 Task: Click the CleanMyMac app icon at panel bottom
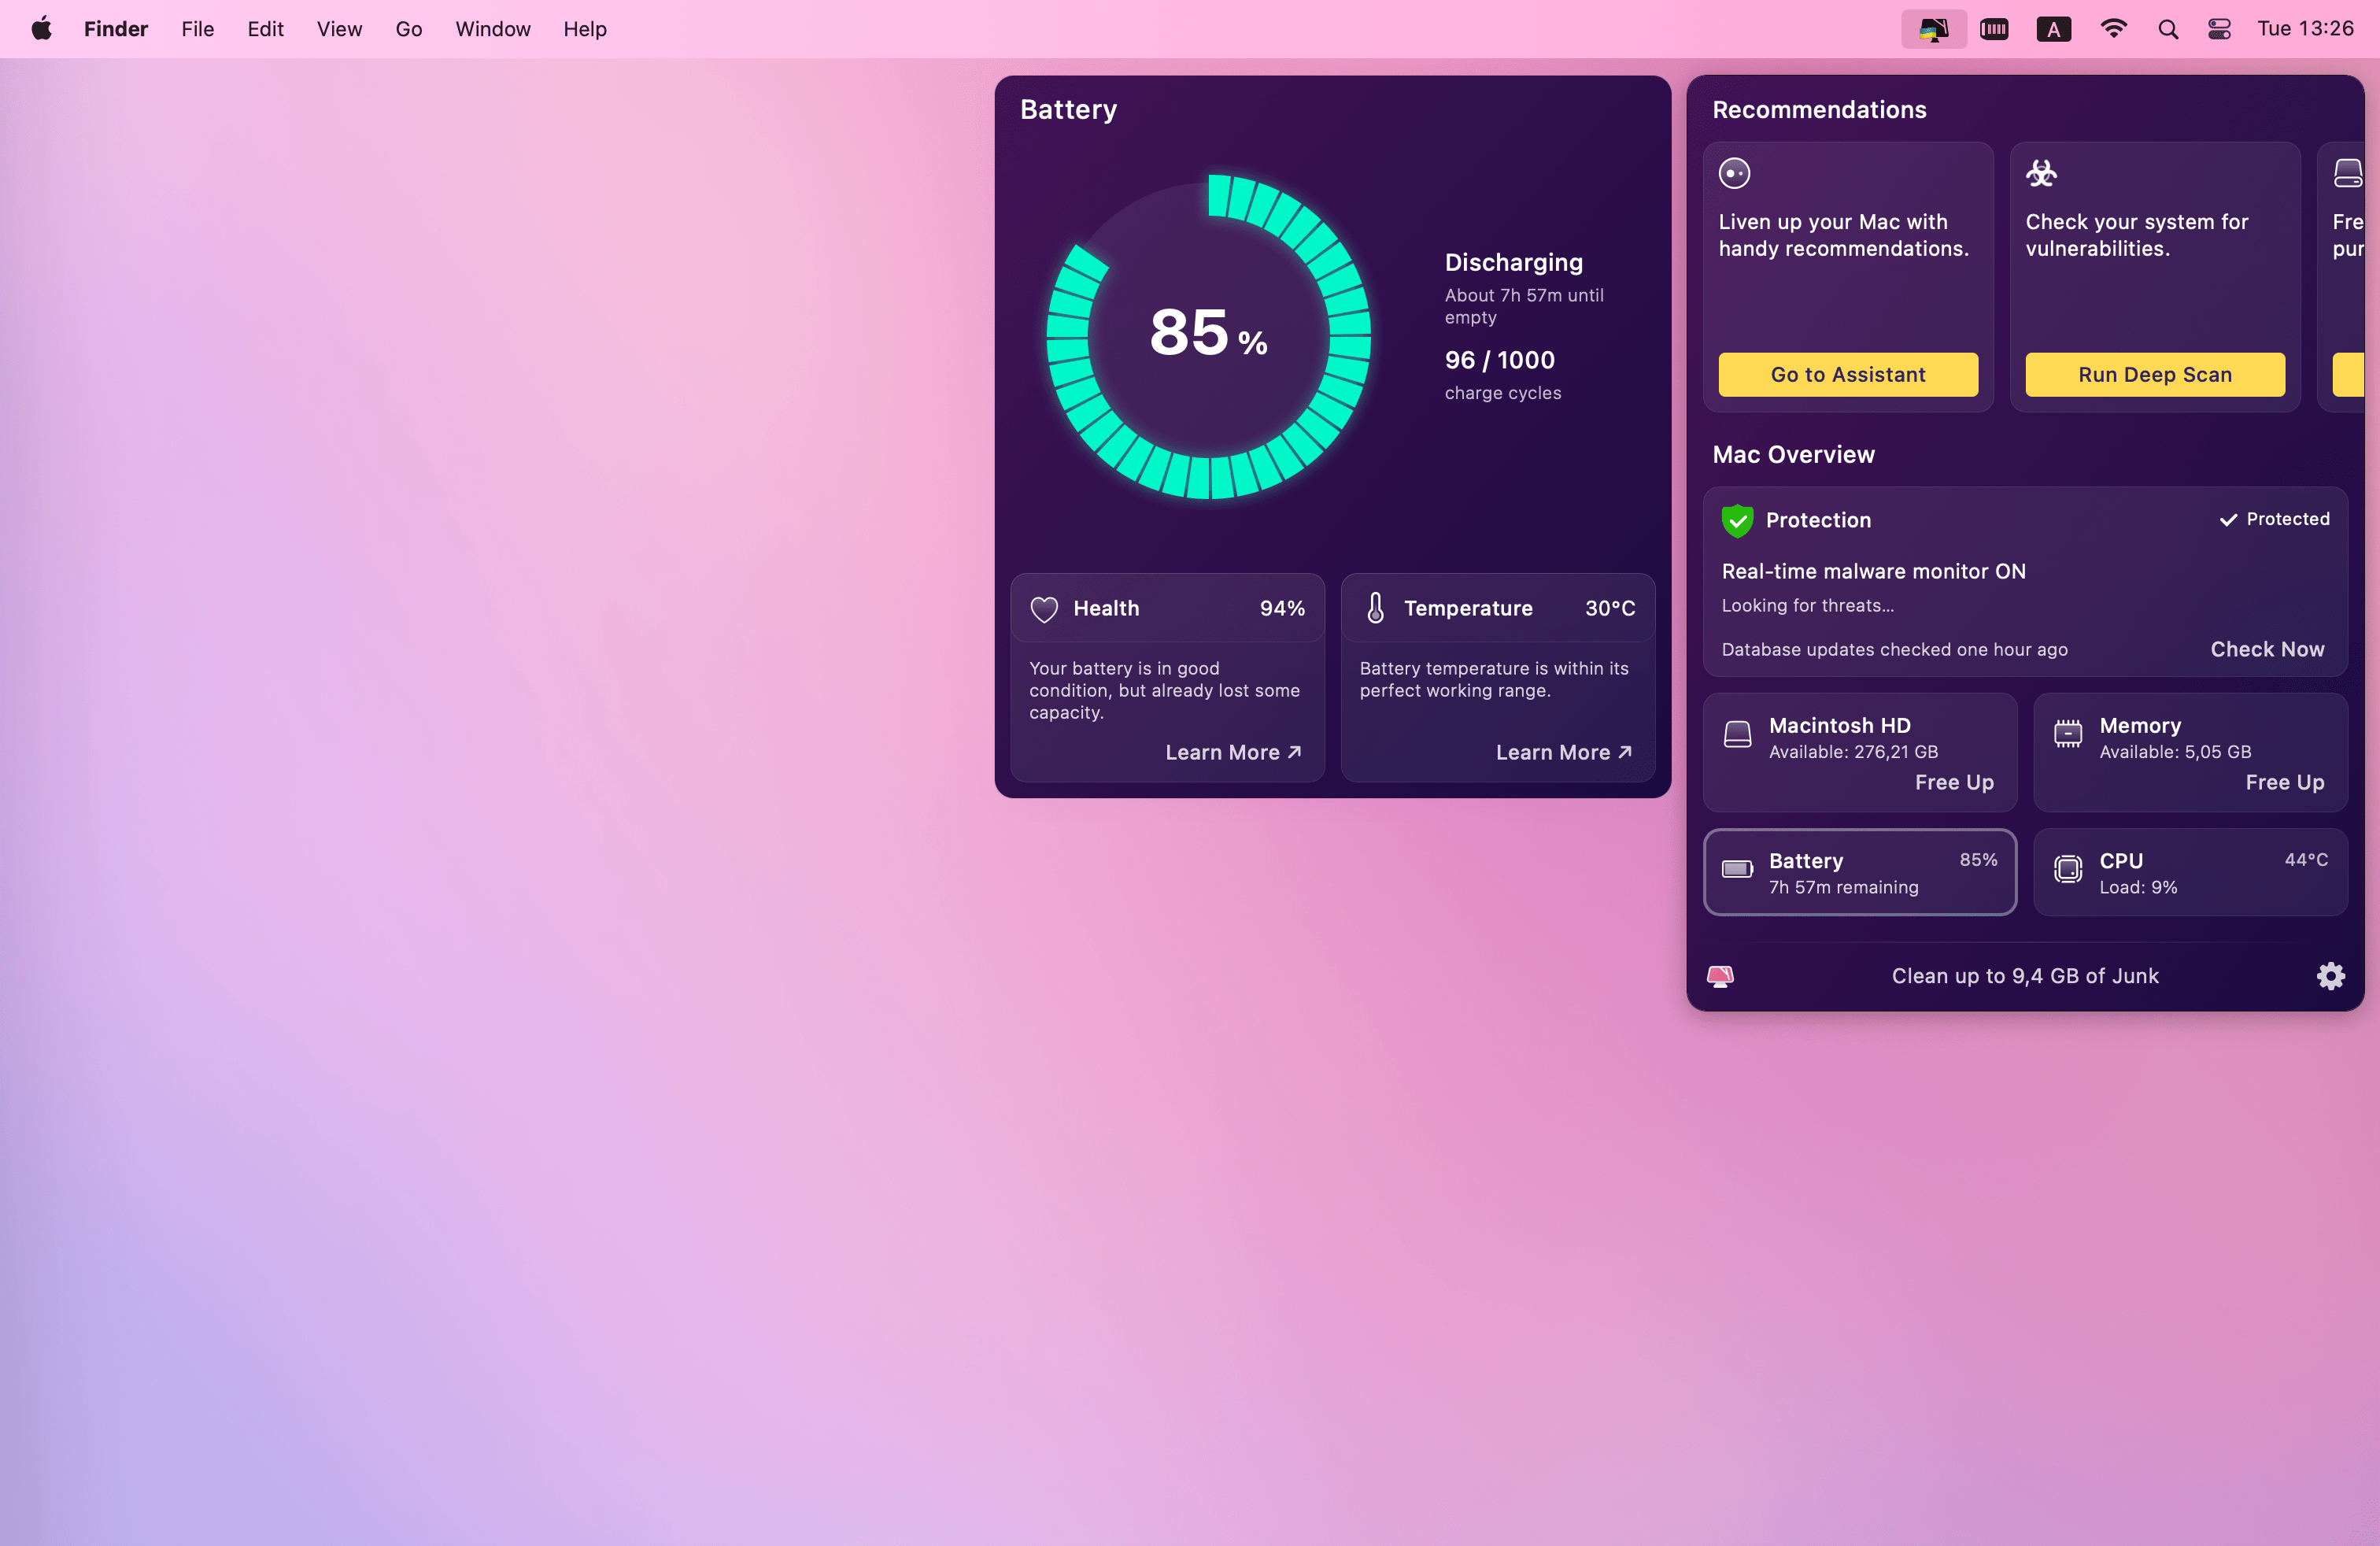pos(1720,976)
